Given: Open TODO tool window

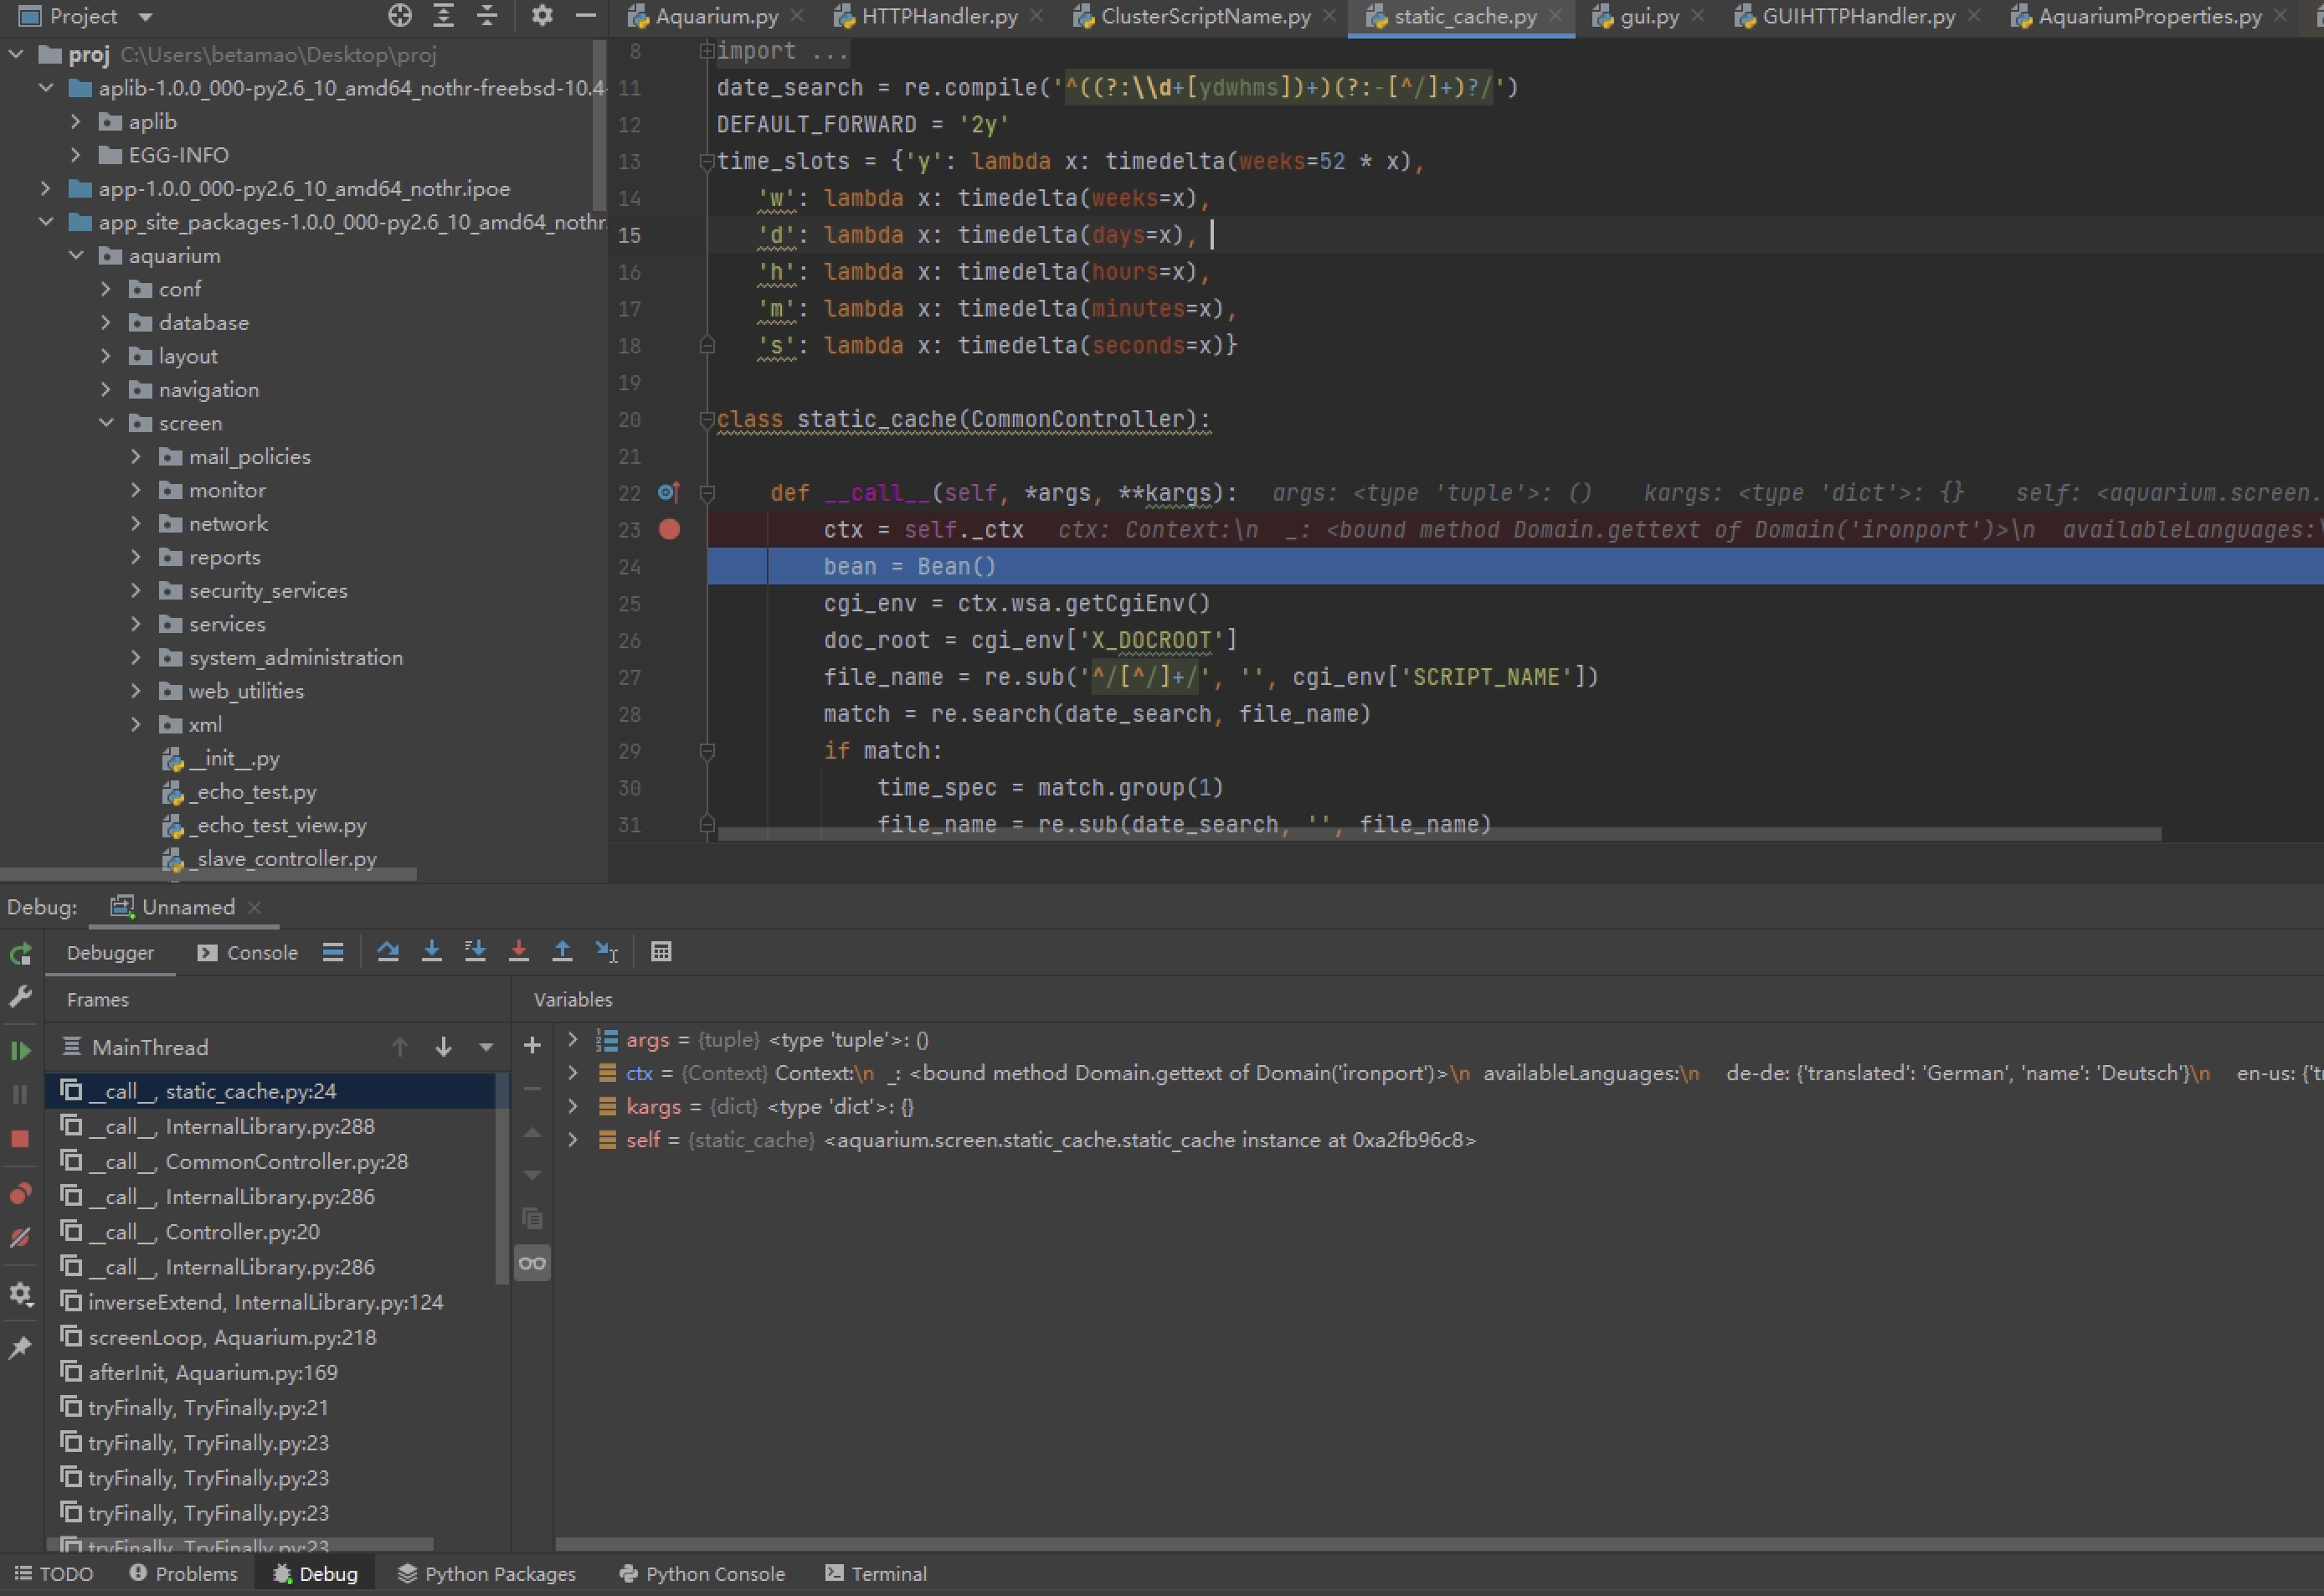Looking at the screenshot, I should coord(55,1574).
